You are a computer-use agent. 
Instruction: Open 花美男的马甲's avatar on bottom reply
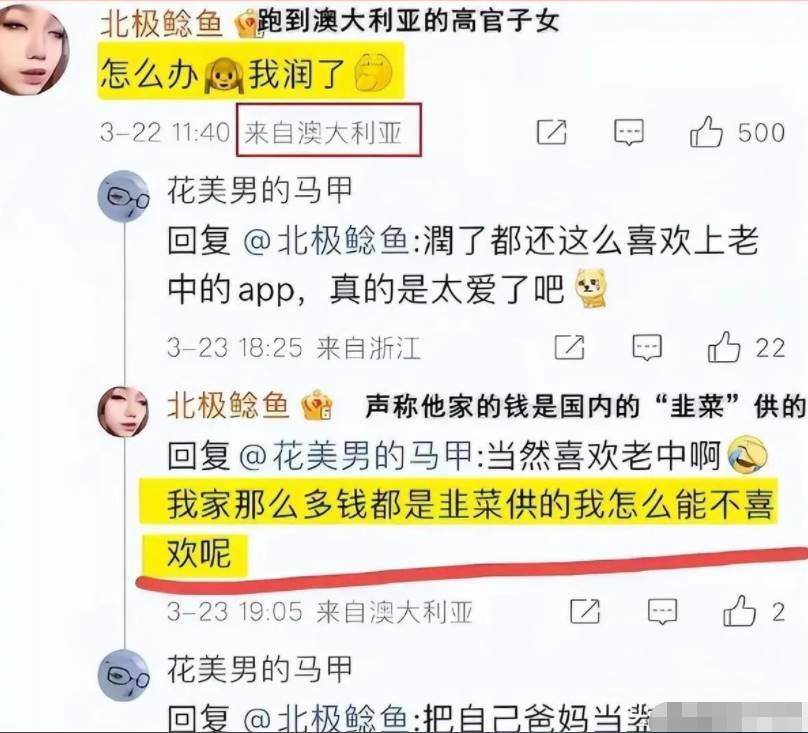(x=123, y=675)
